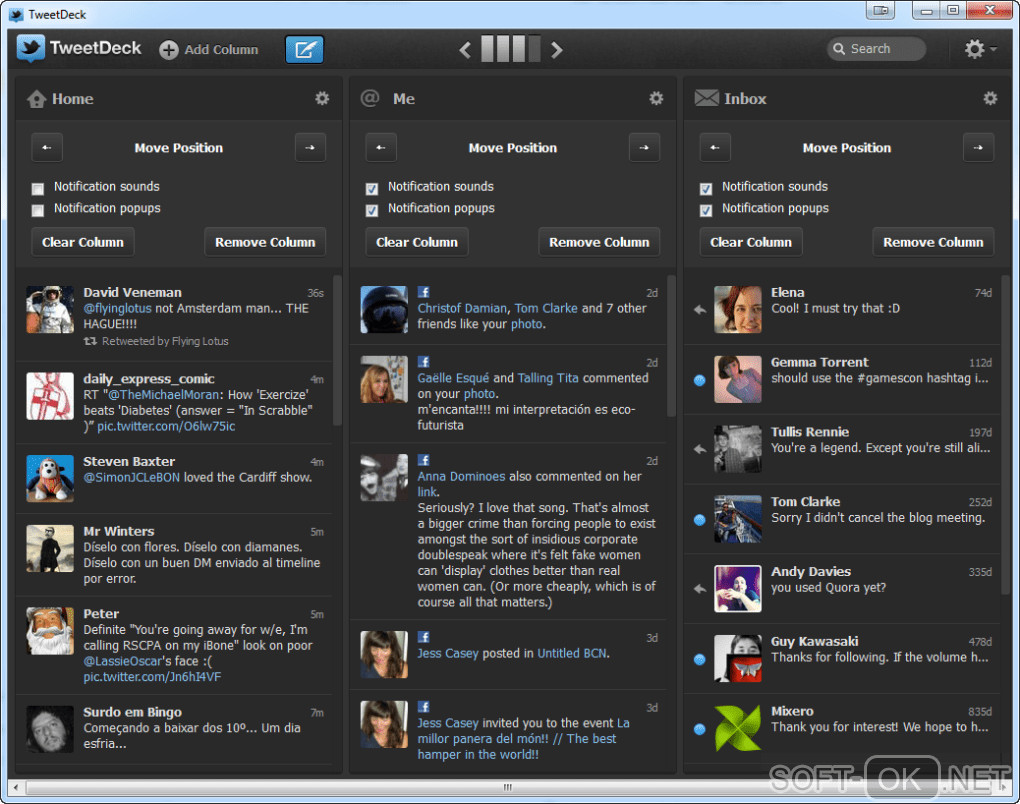Move Me column right
Image resolution: width=1020 pixels, height=804 pixels.
(x=644, y=148)
